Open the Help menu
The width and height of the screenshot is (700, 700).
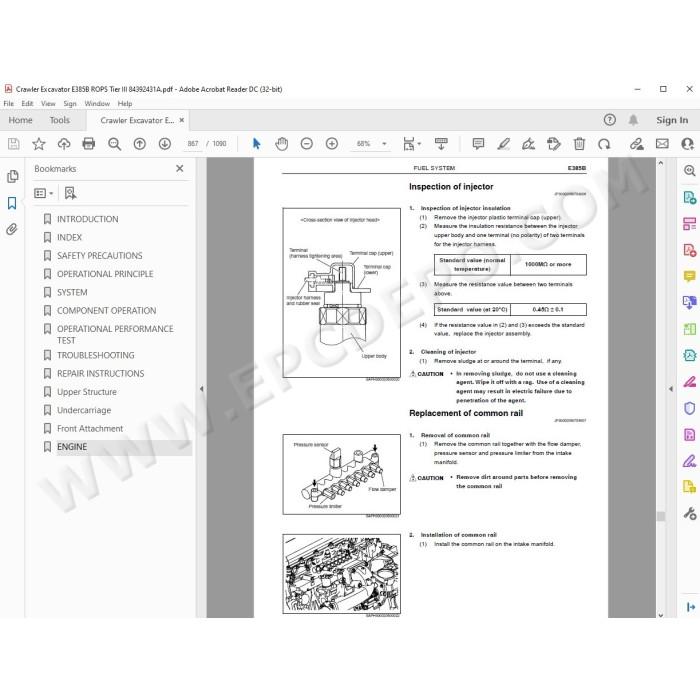tap(125, 104)
